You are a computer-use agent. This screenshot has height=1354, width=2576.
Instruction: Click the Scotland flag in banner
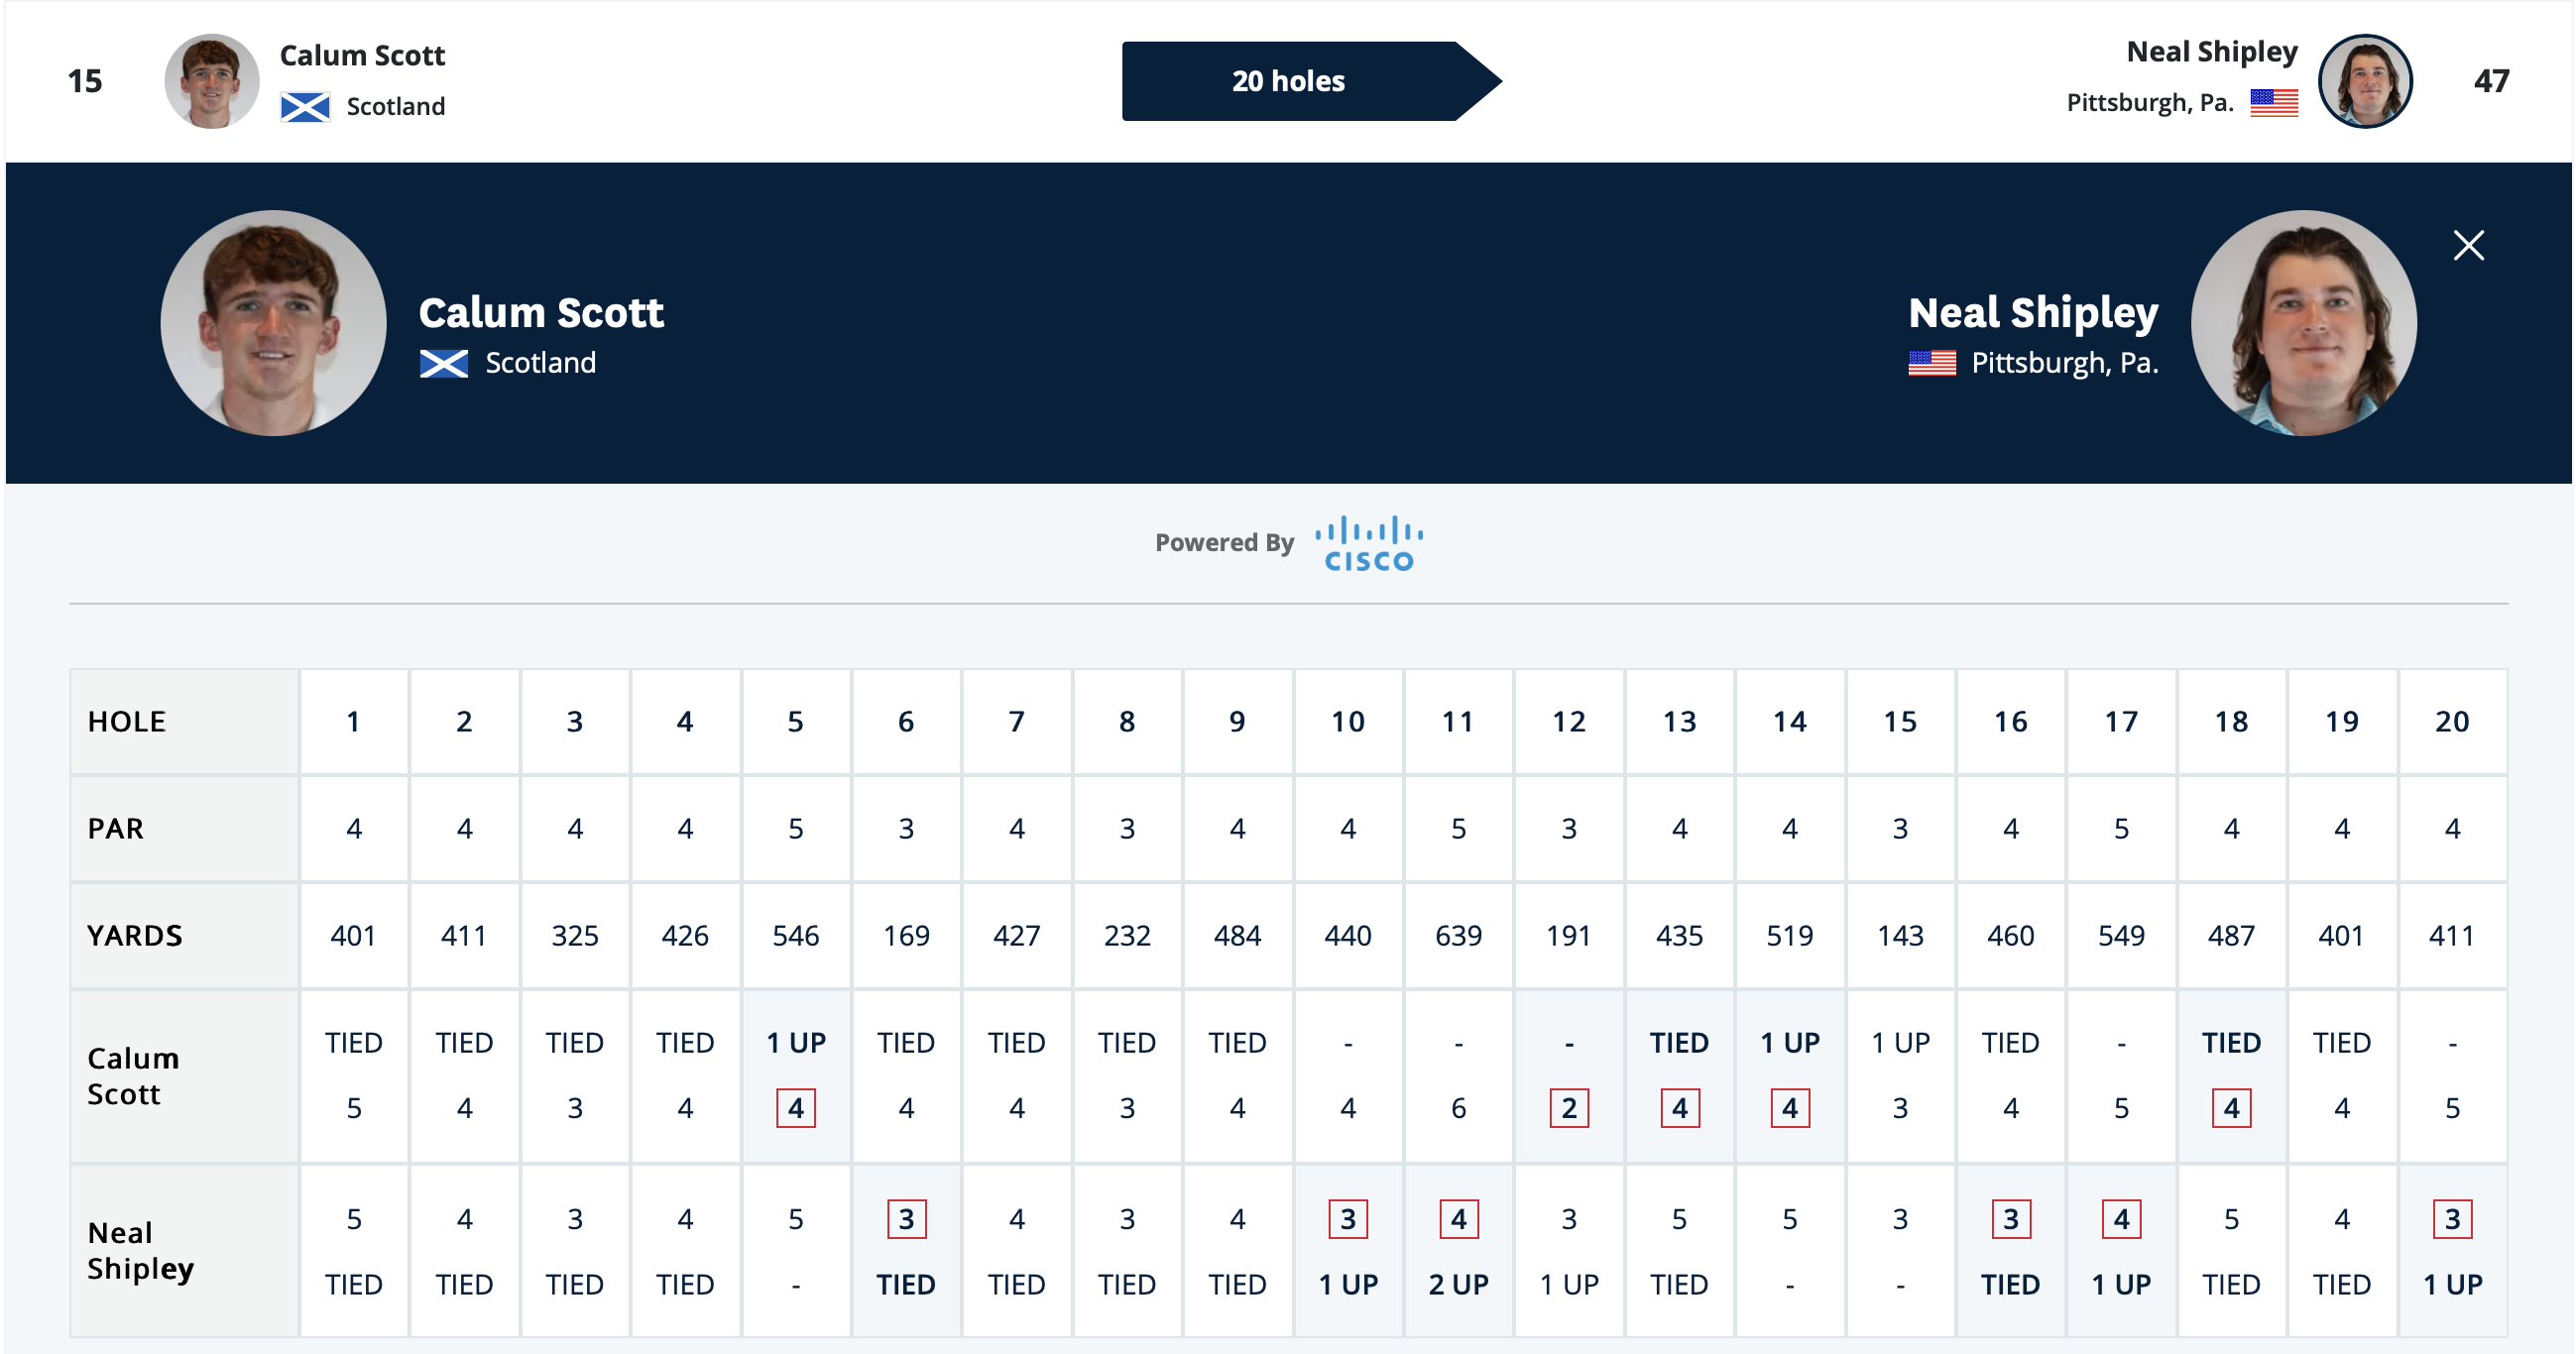point(443,363)
